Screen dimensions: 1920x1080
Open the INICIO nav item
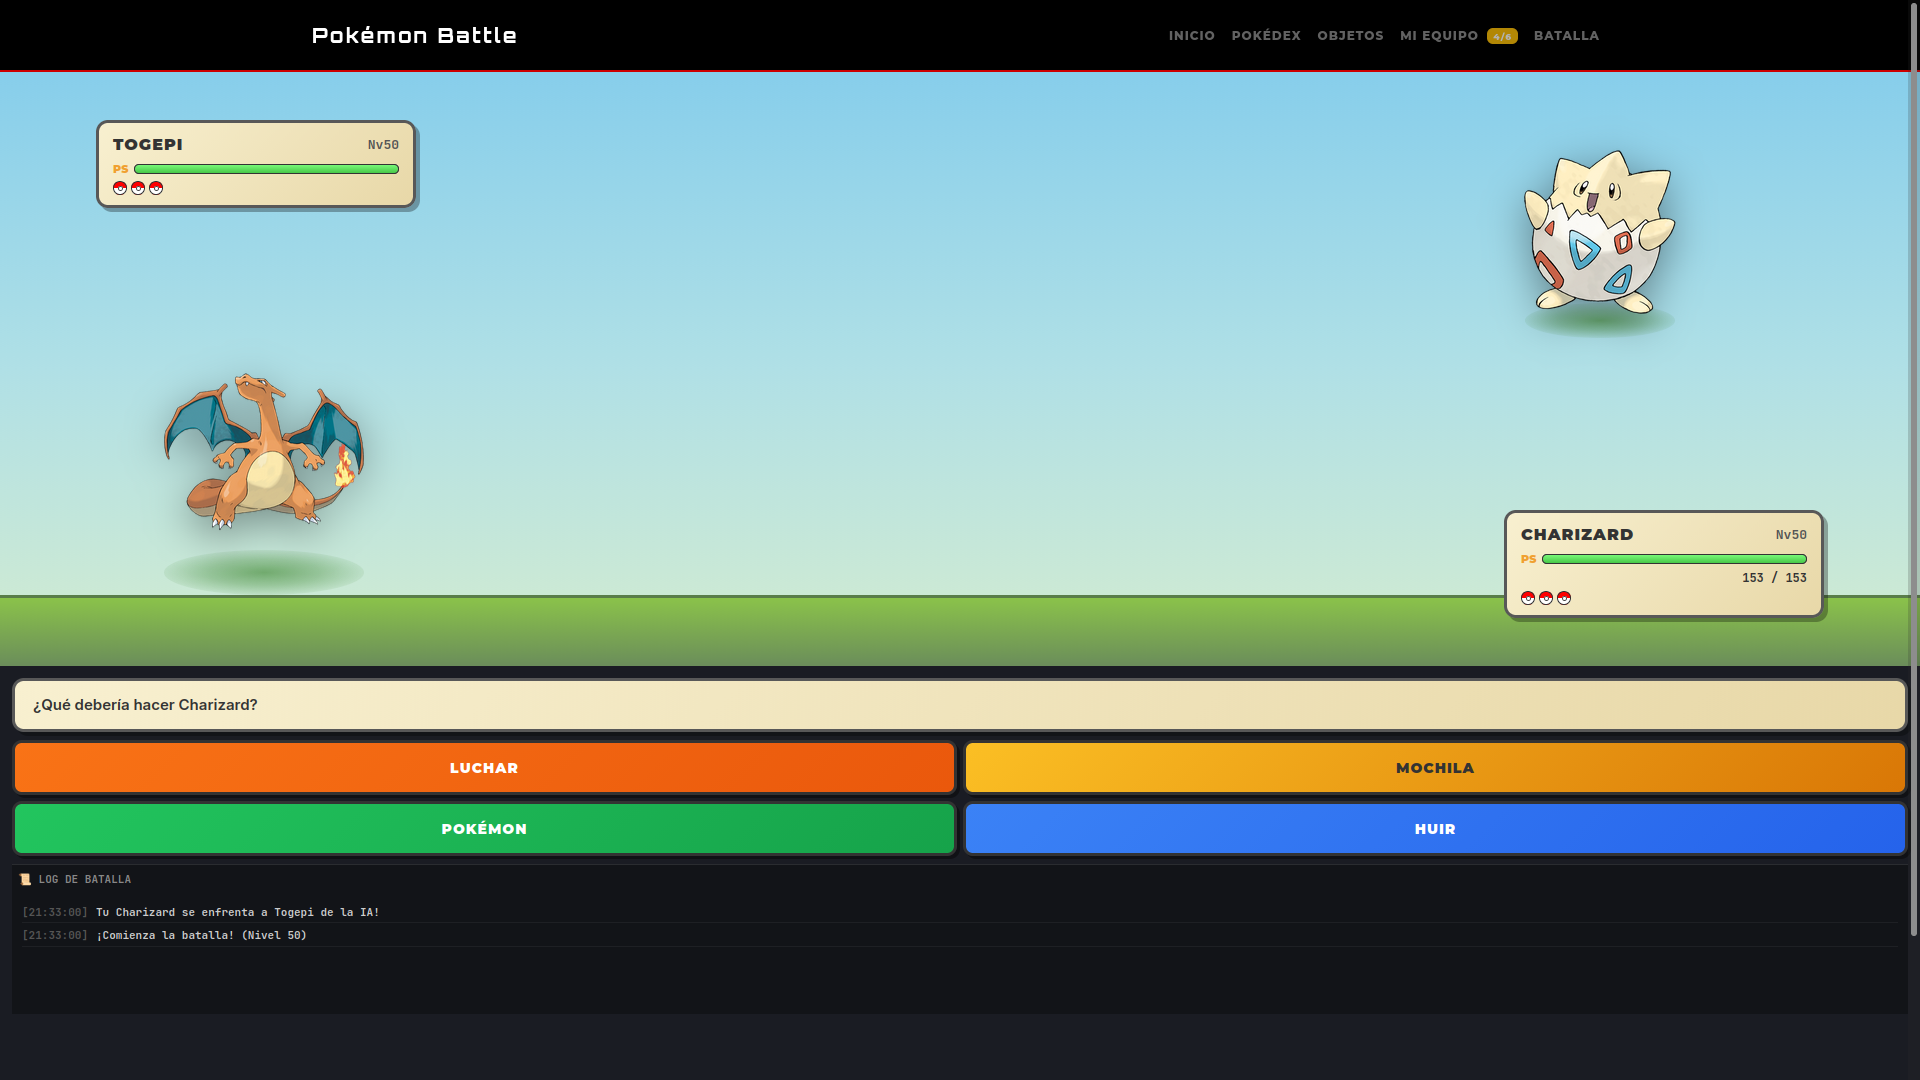(x=1191, y=36)
